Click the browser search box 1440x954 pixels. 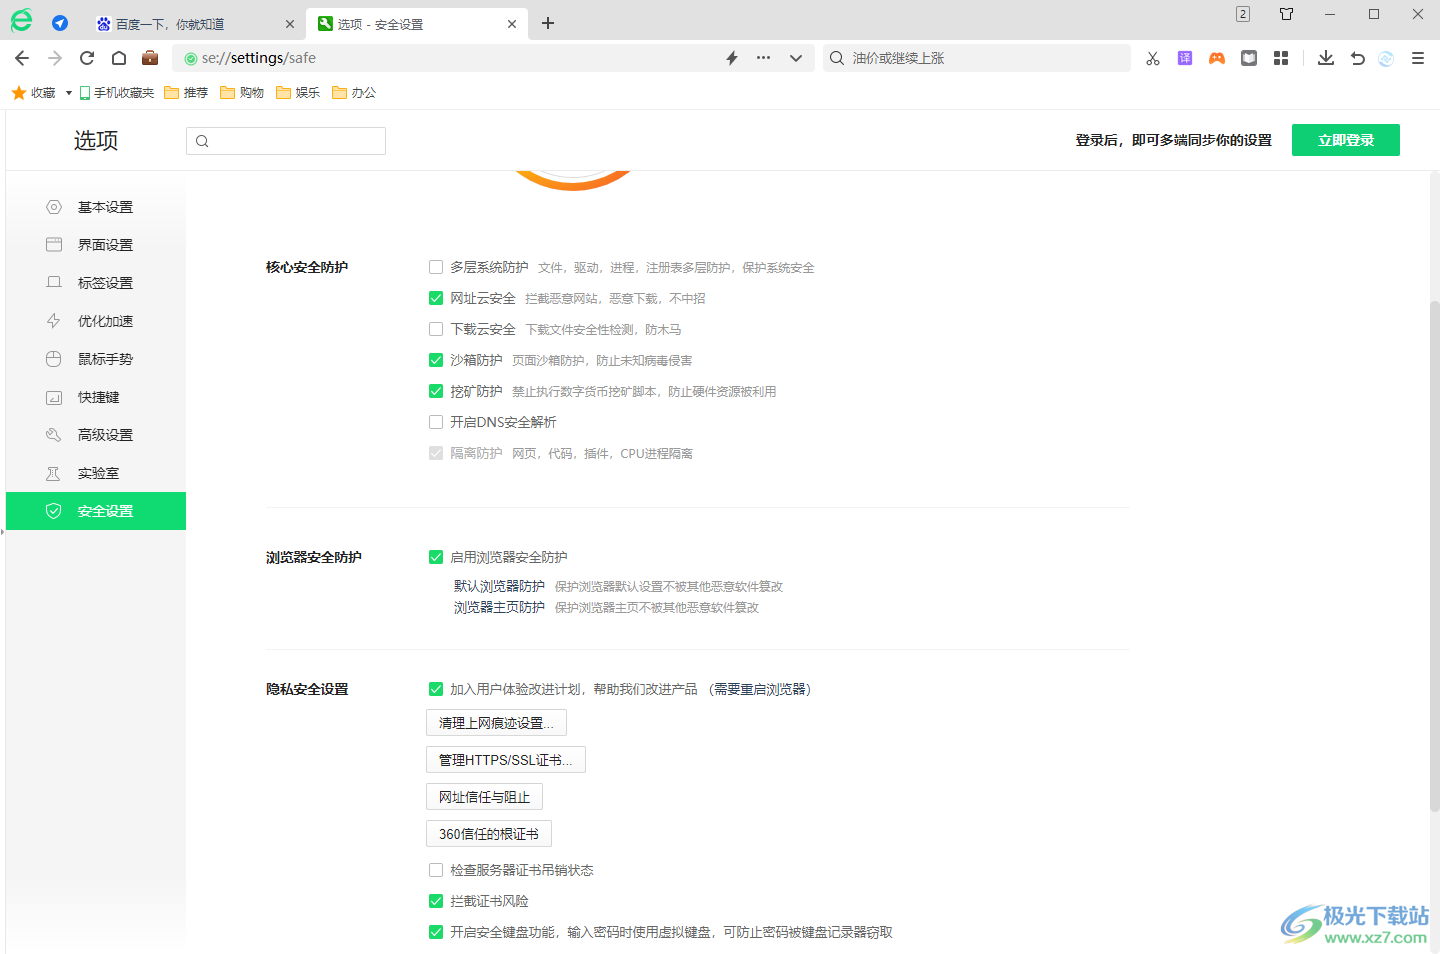pyautogui.click(x=976, y=58)
